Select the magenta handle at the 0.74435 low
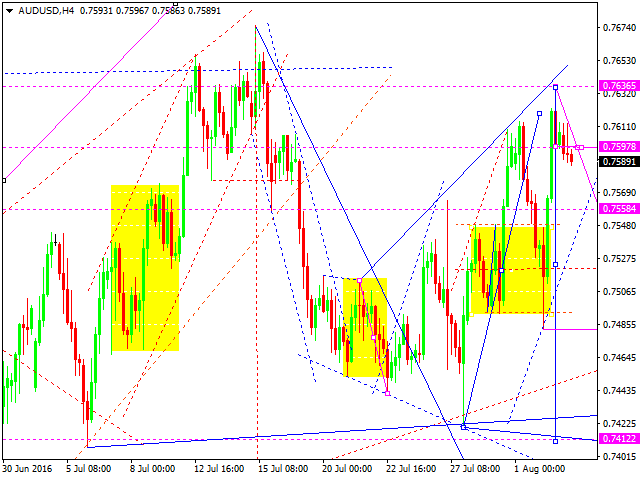 click(x=387, y=393)
